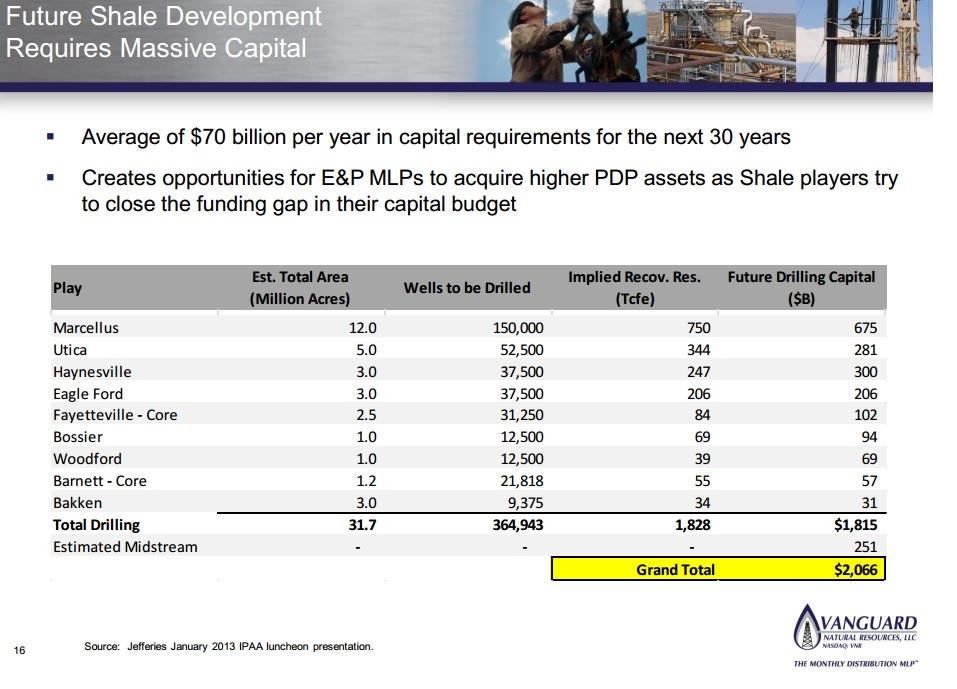Click slide page number 16
This screenshot has height=689, width=957.
19,651
